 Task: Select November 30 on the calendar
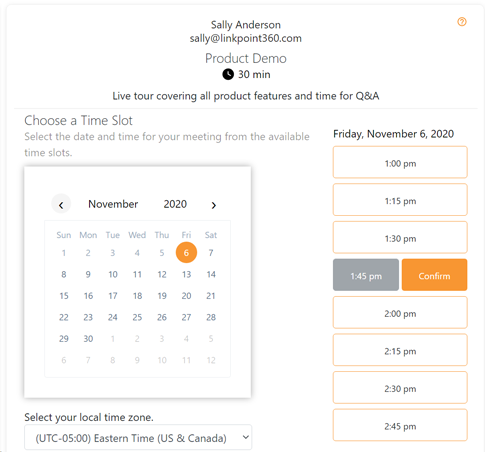click(88, 339)
